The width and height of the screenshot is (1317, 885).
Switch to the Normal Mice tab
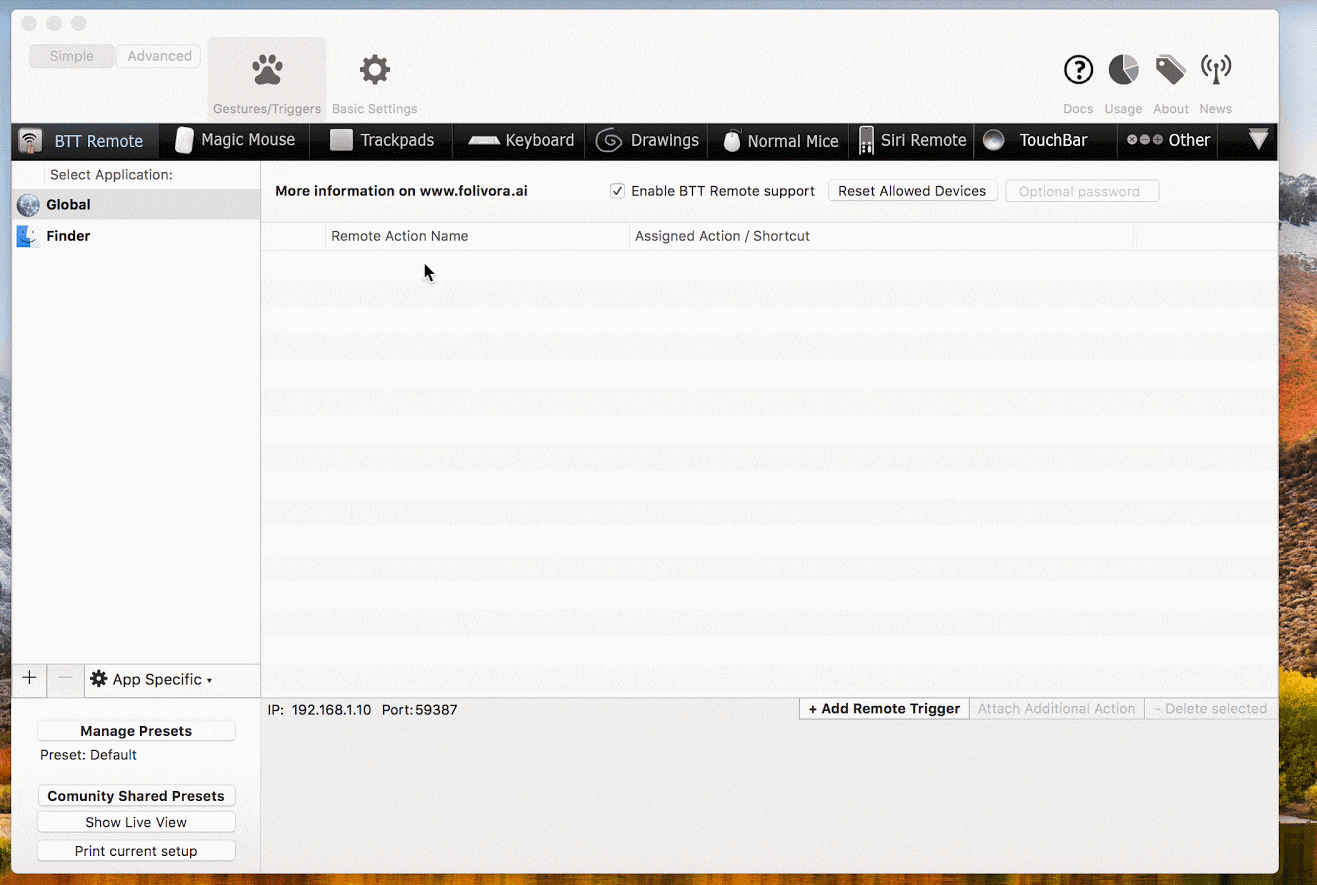pos(780,141)
